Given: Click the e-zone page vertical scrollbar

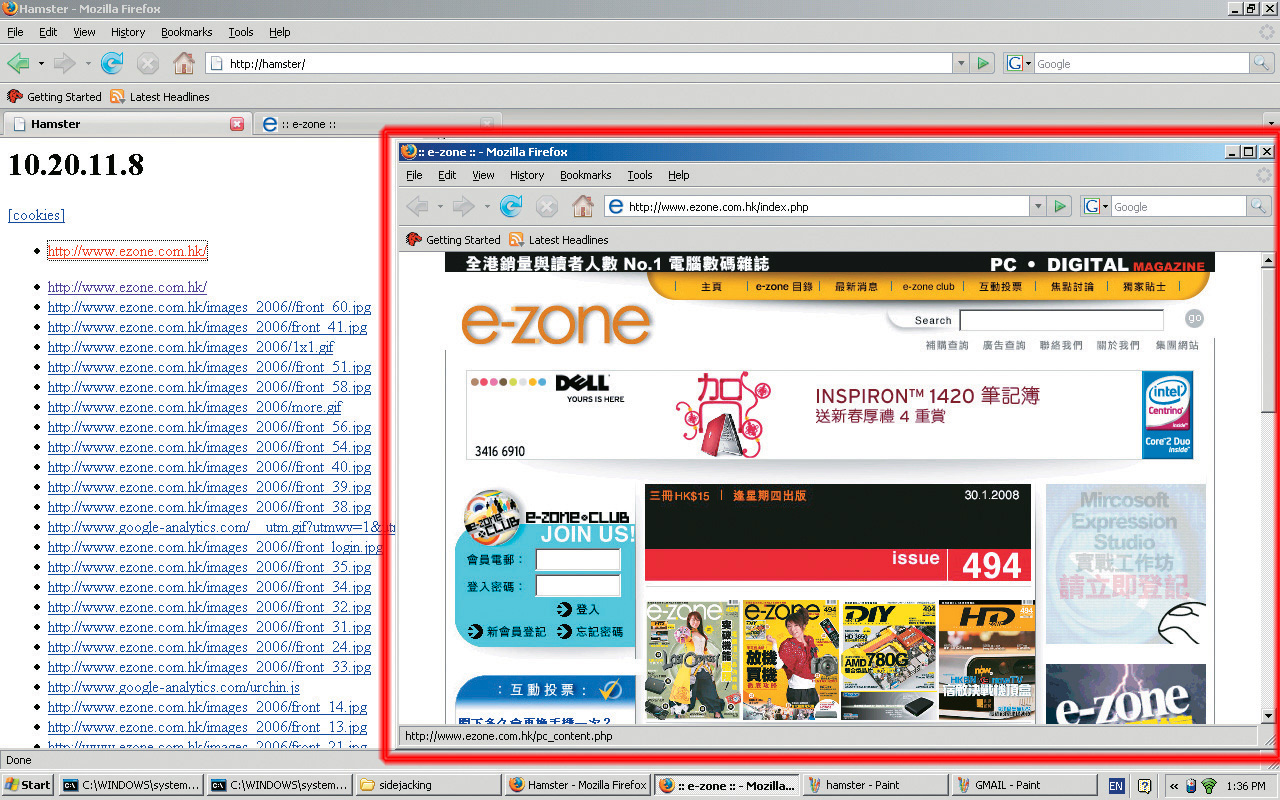Looking at the screenshot, I should pyautogui.click(x=1268, y=487).
